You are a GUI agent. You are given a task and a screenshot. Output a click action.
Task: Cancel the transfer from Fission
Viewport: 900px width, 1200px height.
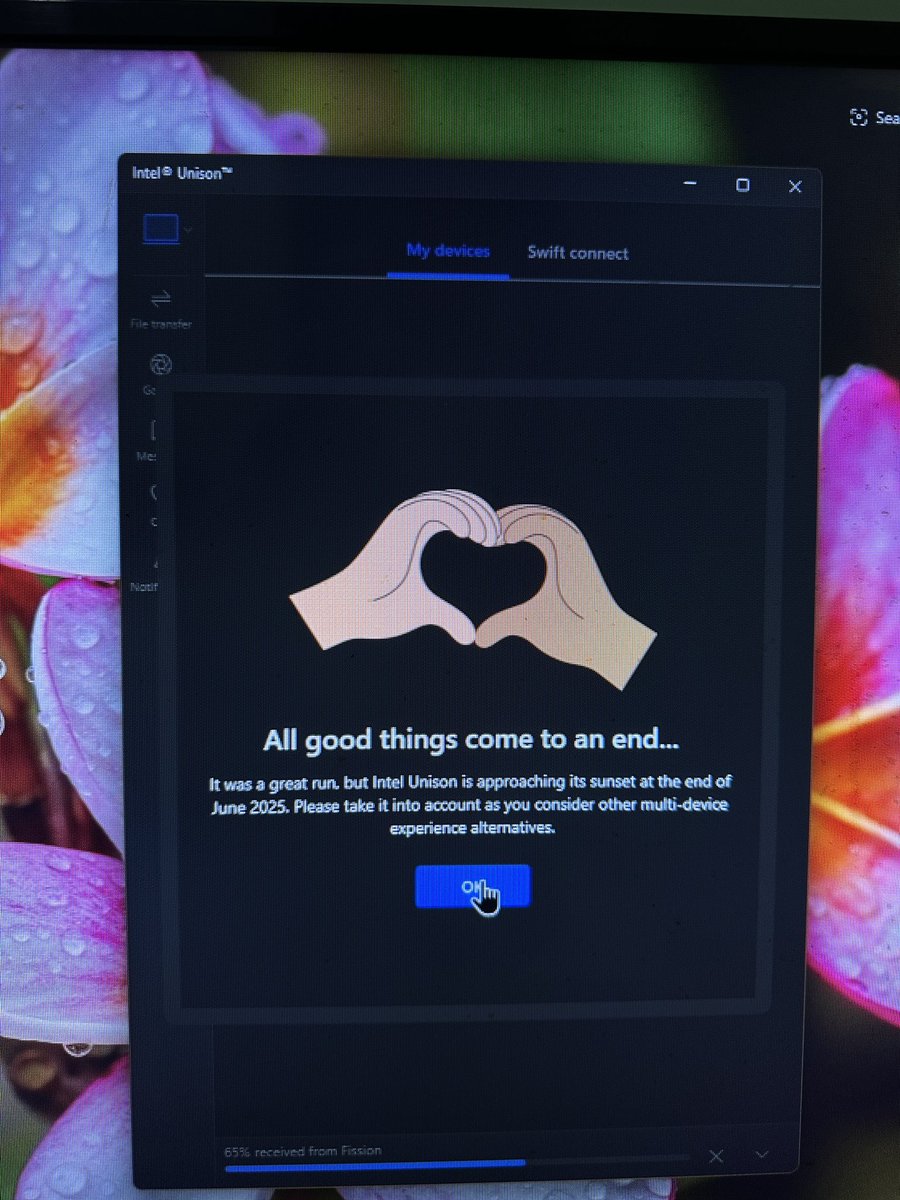pos(716,1156)
